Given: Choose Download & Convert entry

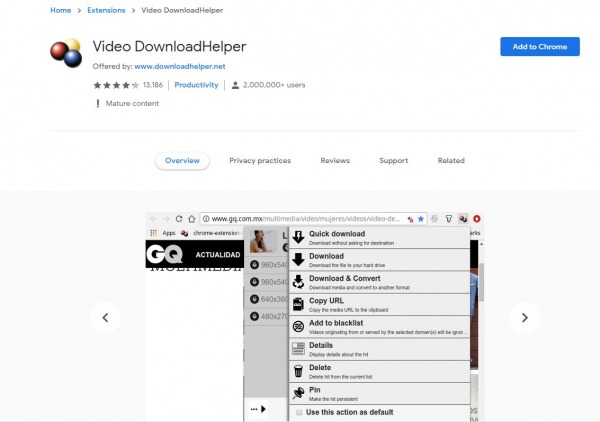Looking at the screenshot, I should (x=380, y=282).
